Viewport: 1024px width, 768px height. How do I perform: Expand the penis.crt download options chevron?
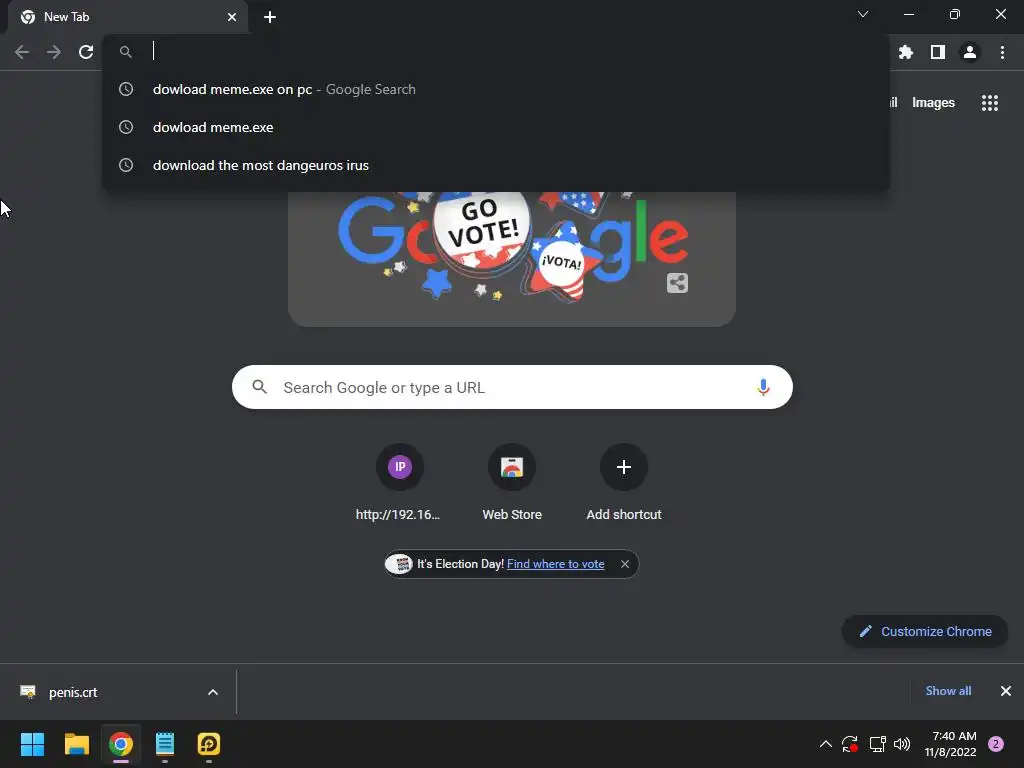point(213,692)
